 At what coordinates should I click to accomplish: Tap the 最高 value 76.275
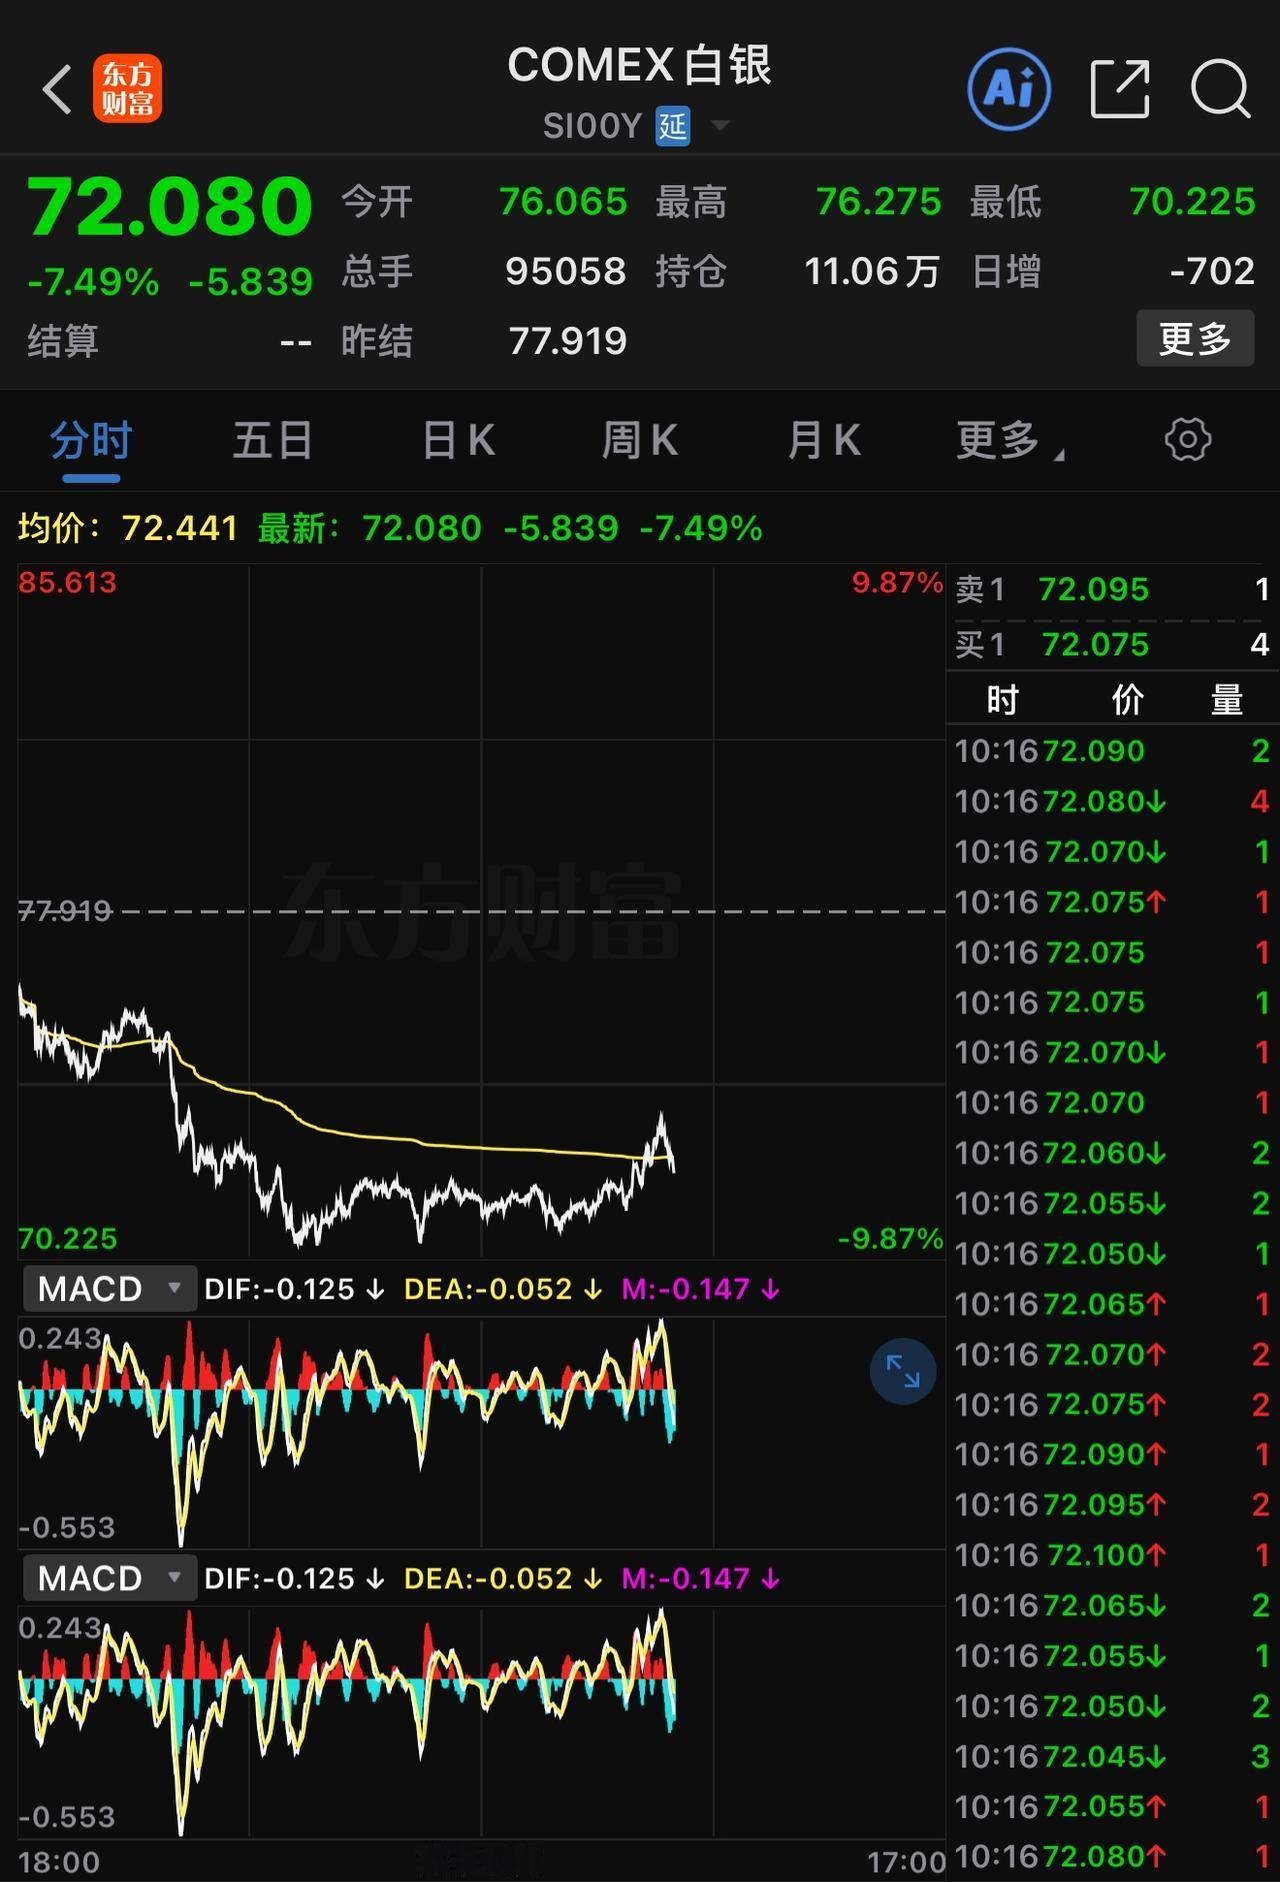(x=879, y=202)
